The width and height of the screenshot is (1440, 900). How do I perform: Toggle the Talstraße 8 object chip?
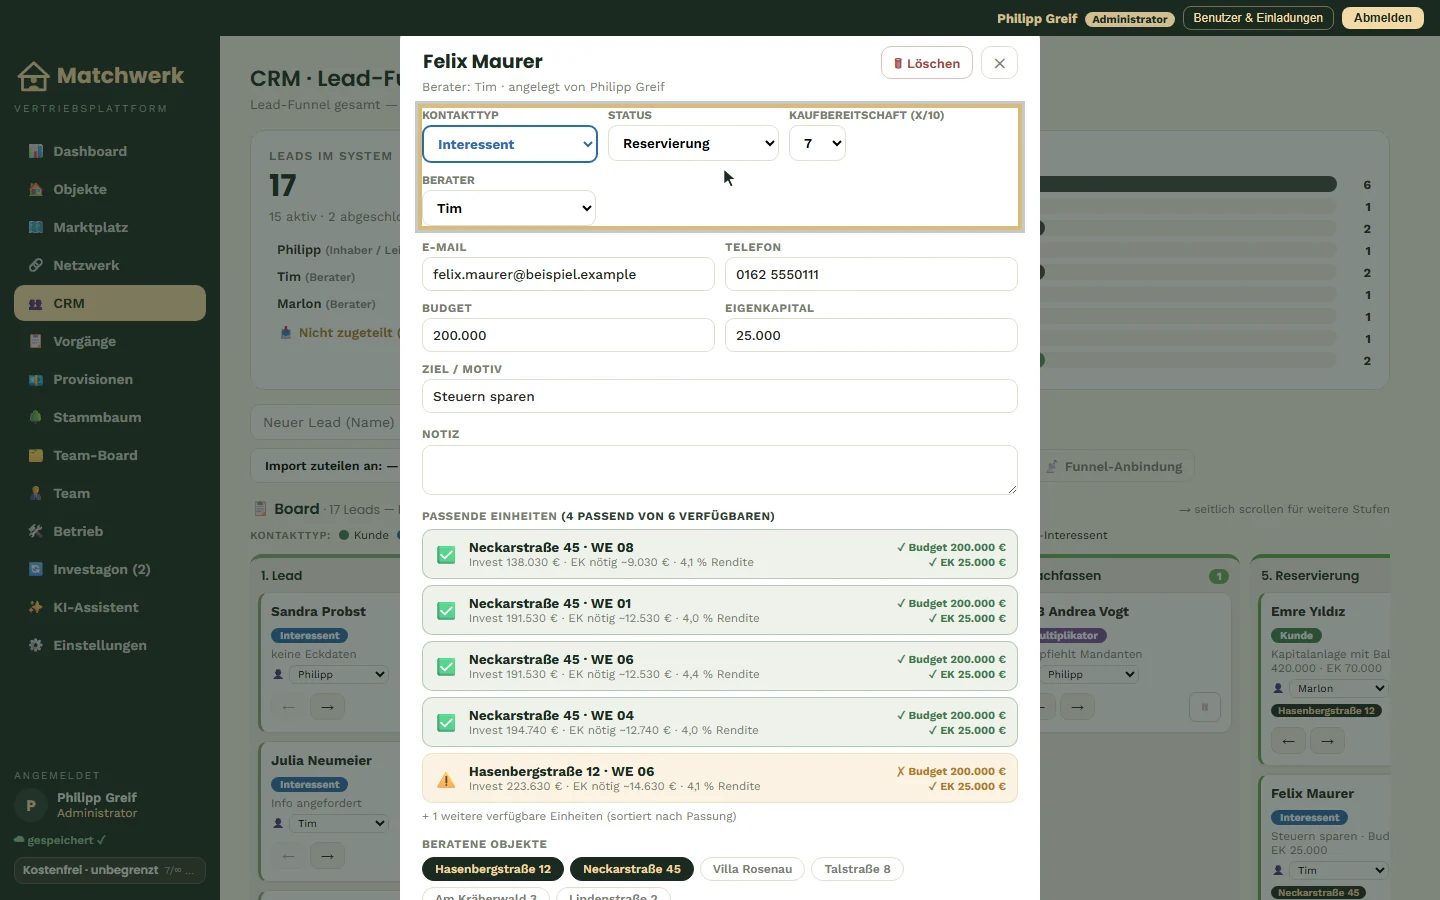[857, 869]
